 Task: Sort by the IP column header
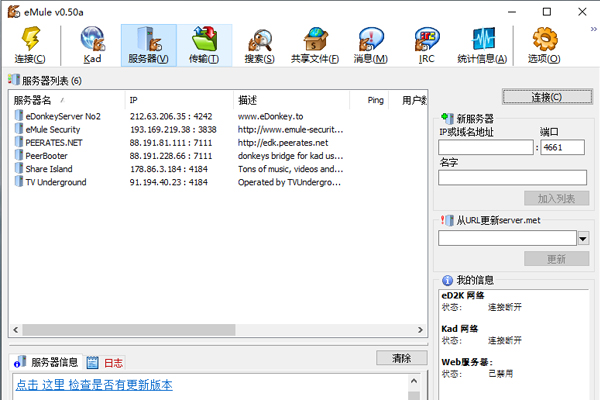pos(179,100)
